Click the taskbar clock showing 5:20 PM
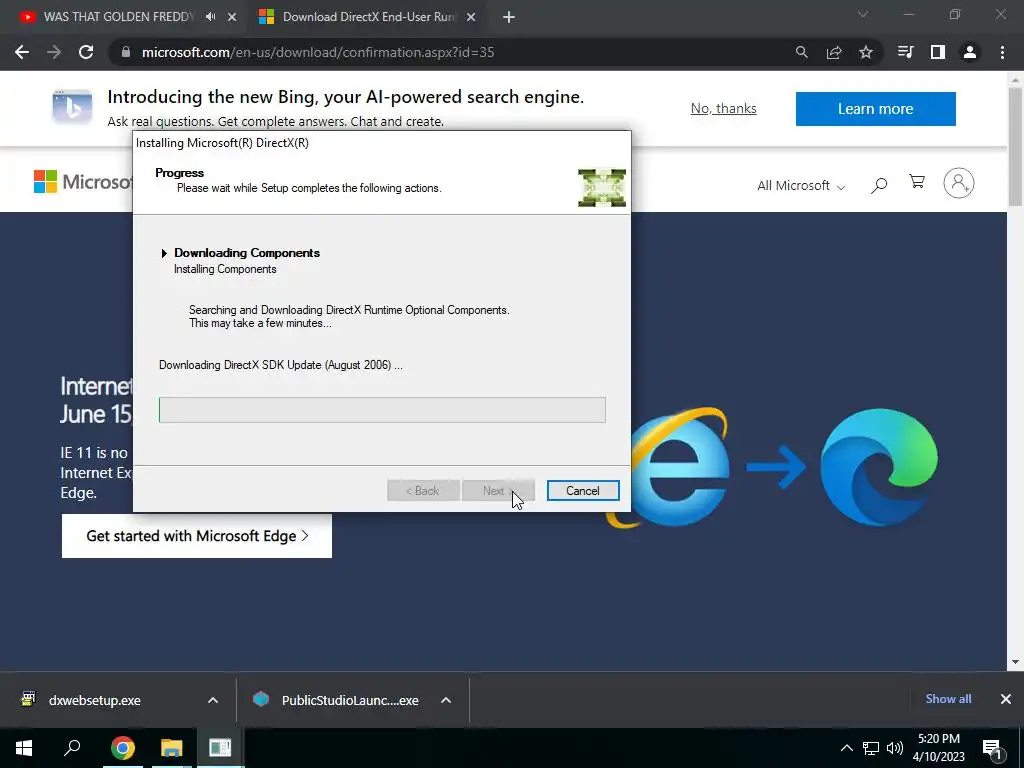Image resolution: width=1024 pixels, height=768 pixels. pos(938,748)
